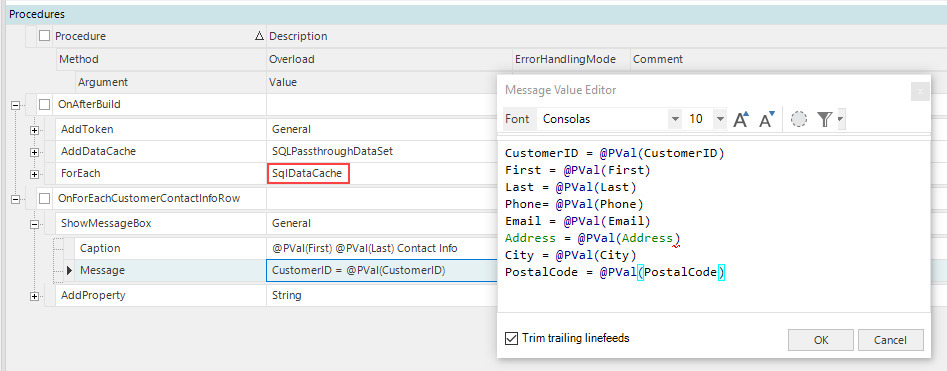
Task: Open the font size 10 dropdown
Action: 719,119
